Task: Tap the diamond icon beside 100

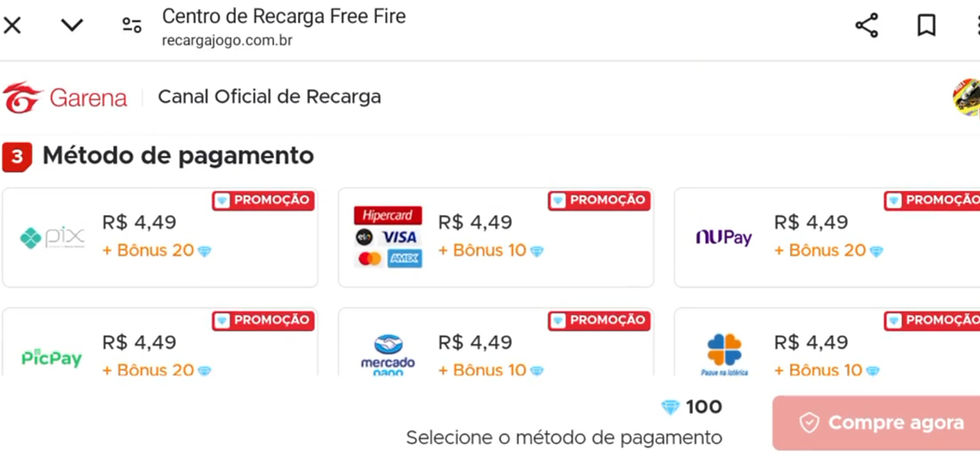Action: click(x=670, y=408)
